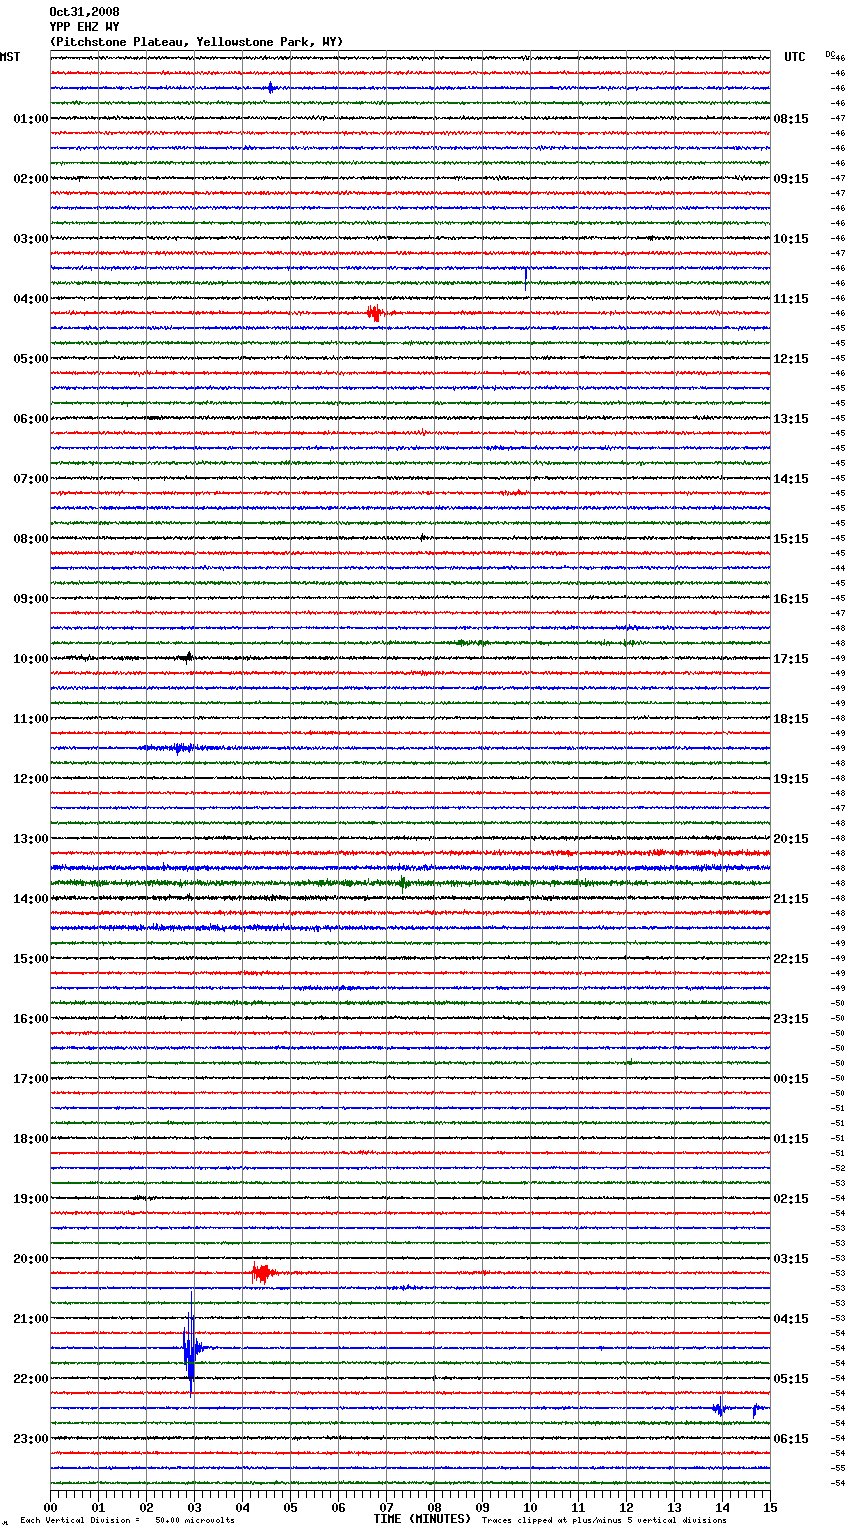Click the 13:15 UTC time label

point(791,419)
